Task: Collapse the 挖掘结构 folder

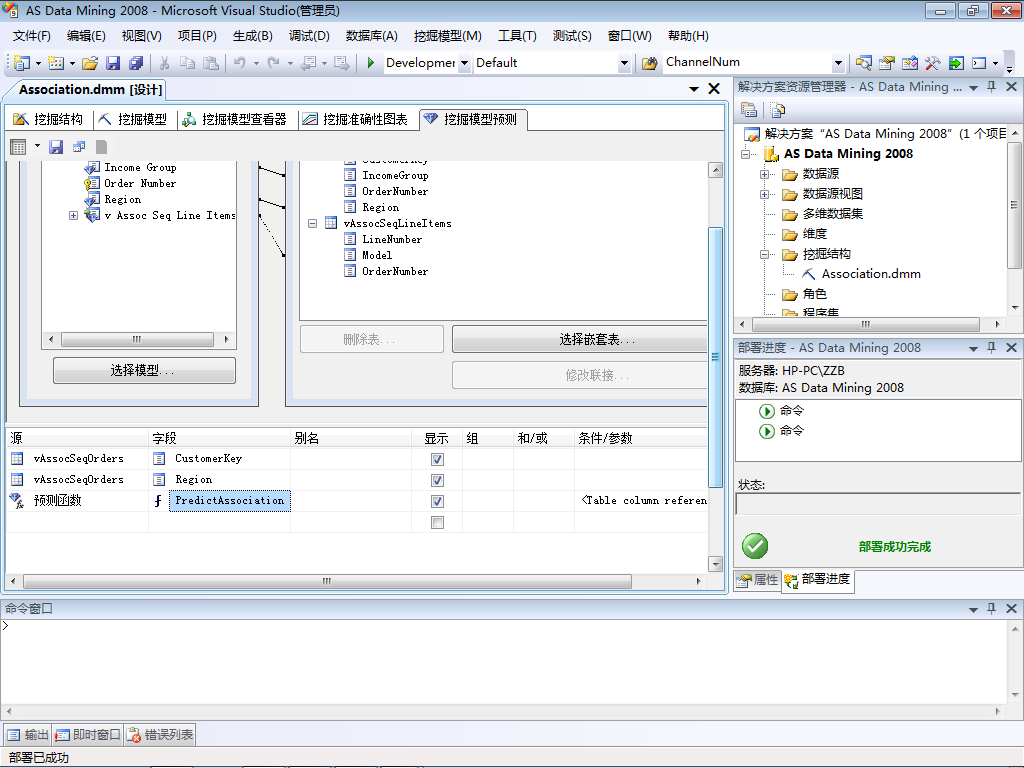Action: click(764, 255)
